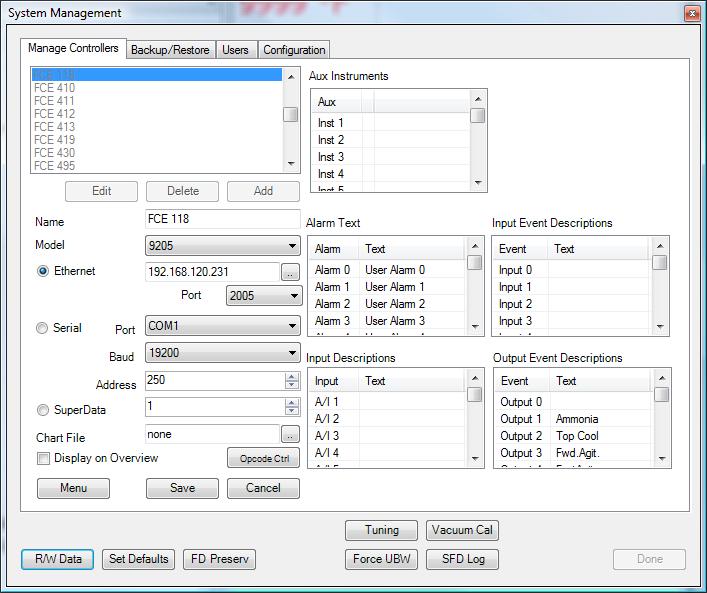Viewport: 707px width, 593px height.
Task: Click the Chart File field showing none
Action: point(212,435)
